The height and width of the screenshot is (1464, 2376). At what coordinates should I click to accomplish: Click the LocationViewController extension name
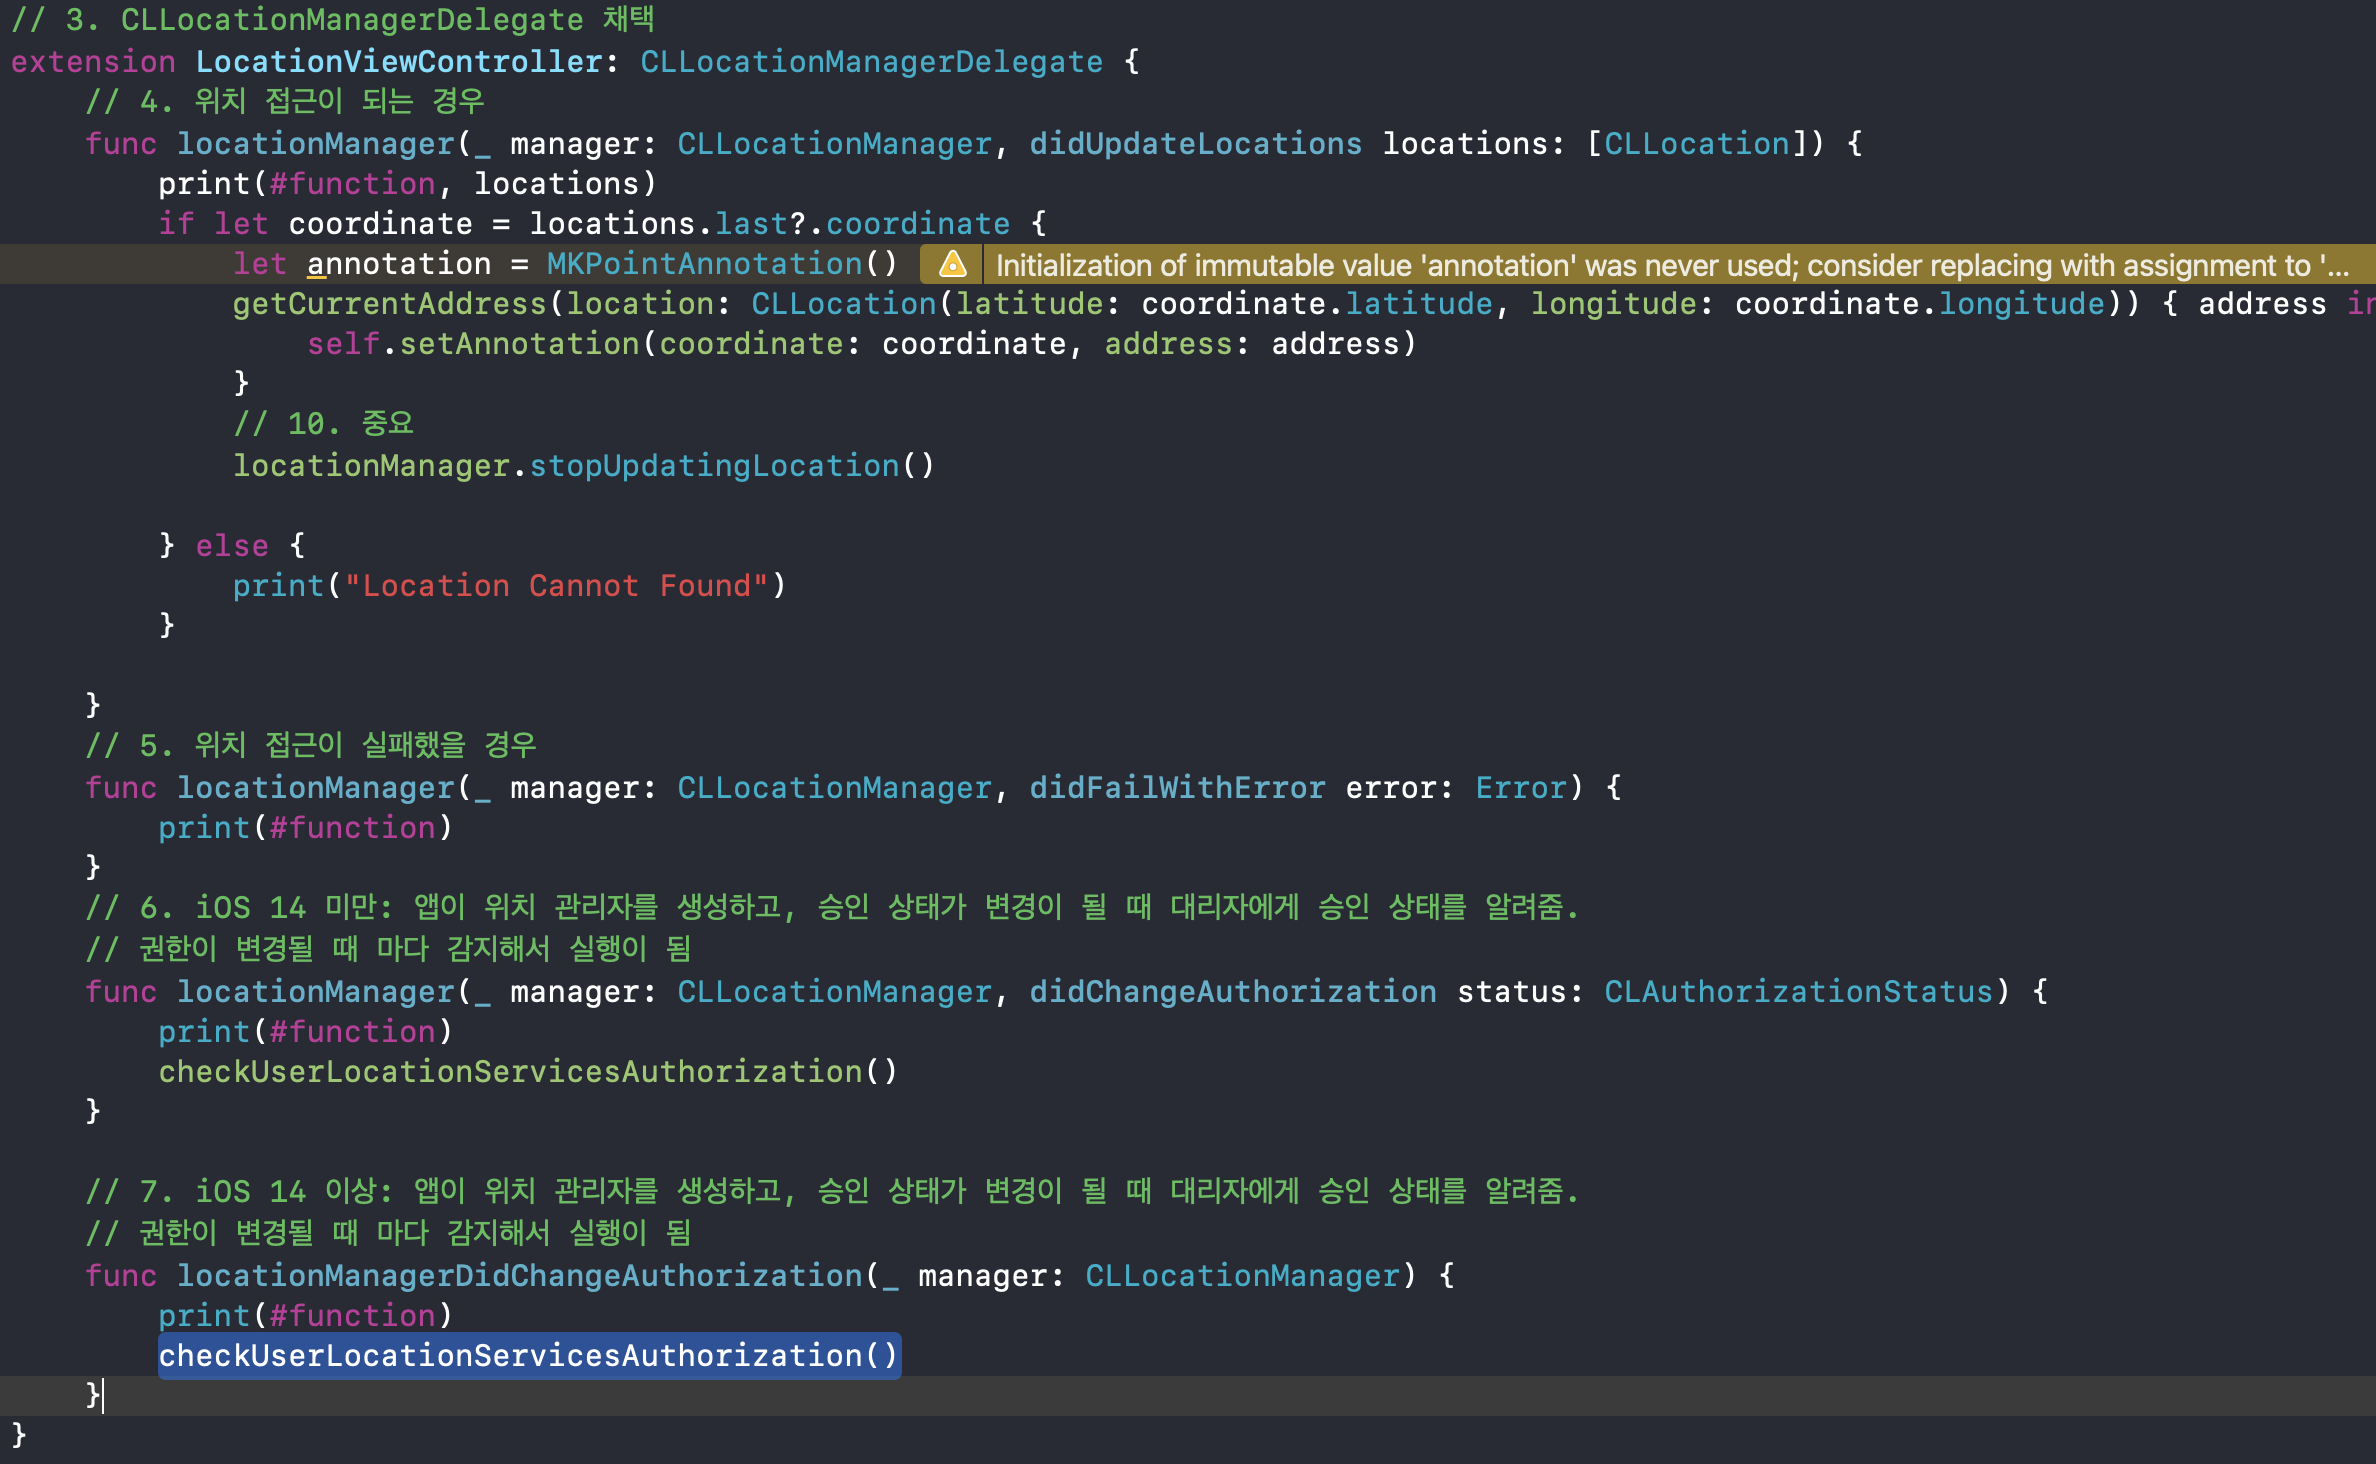pyautogui.click(x=399, y=62)
